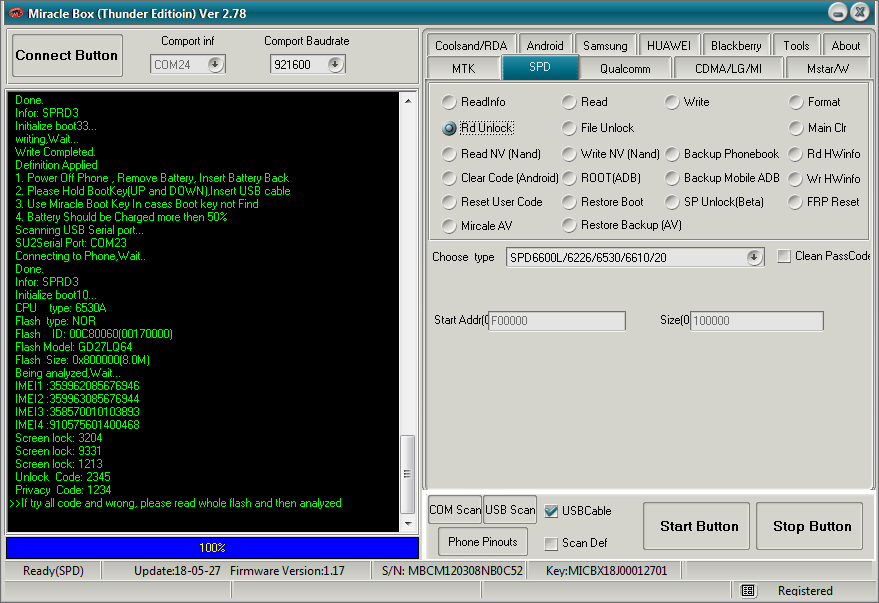Click the Firmware Version:1.17 status text
Viewport: 879px width, 603px height.
(287, 570)
